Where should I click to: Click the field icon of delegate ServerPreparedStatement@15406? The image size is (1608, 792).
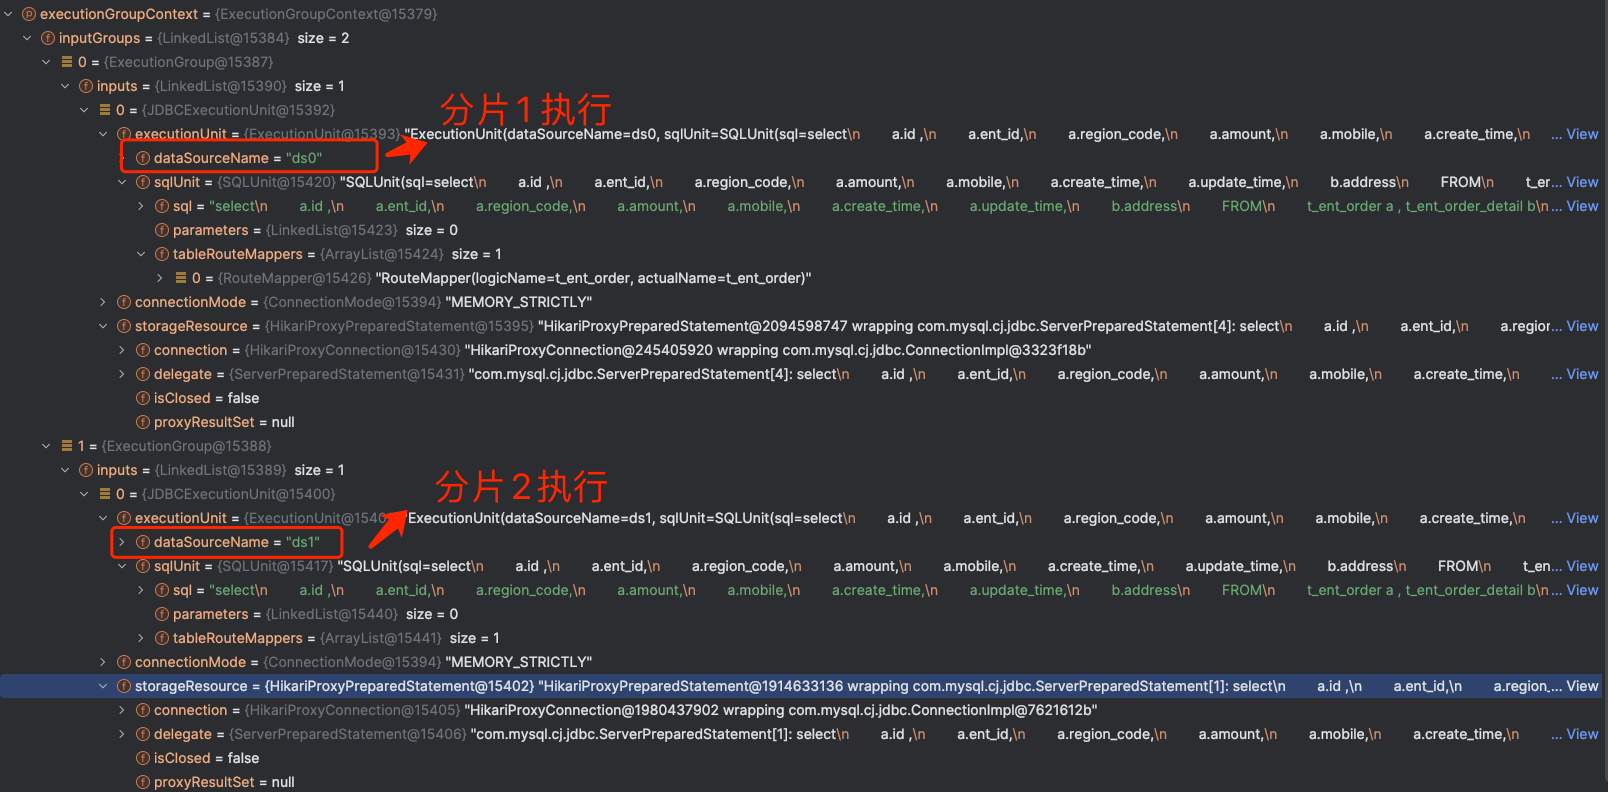[x=143, y=734]
